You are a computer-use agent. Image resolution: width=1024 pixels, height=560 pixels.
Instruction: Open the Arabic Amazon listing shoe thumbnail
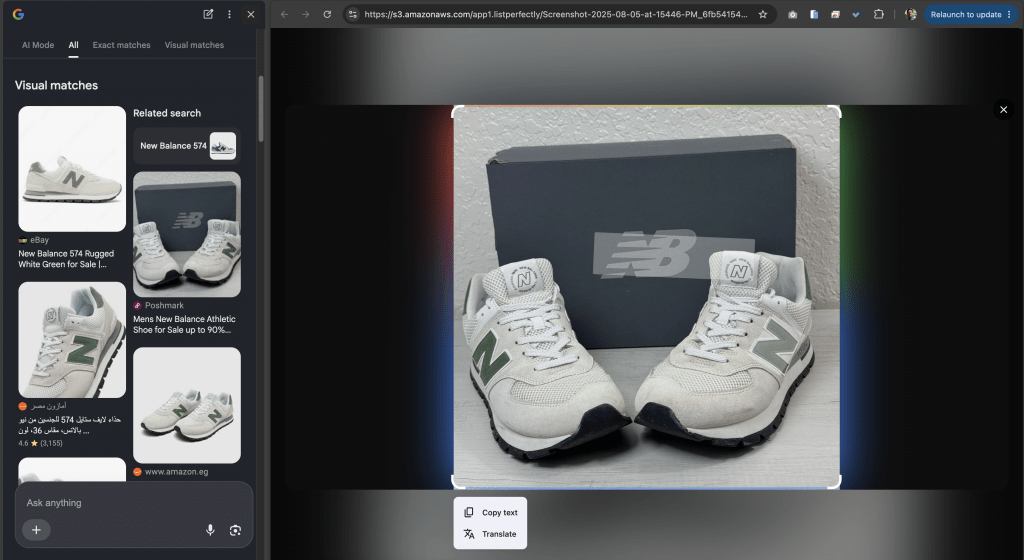tap(72, 339)
